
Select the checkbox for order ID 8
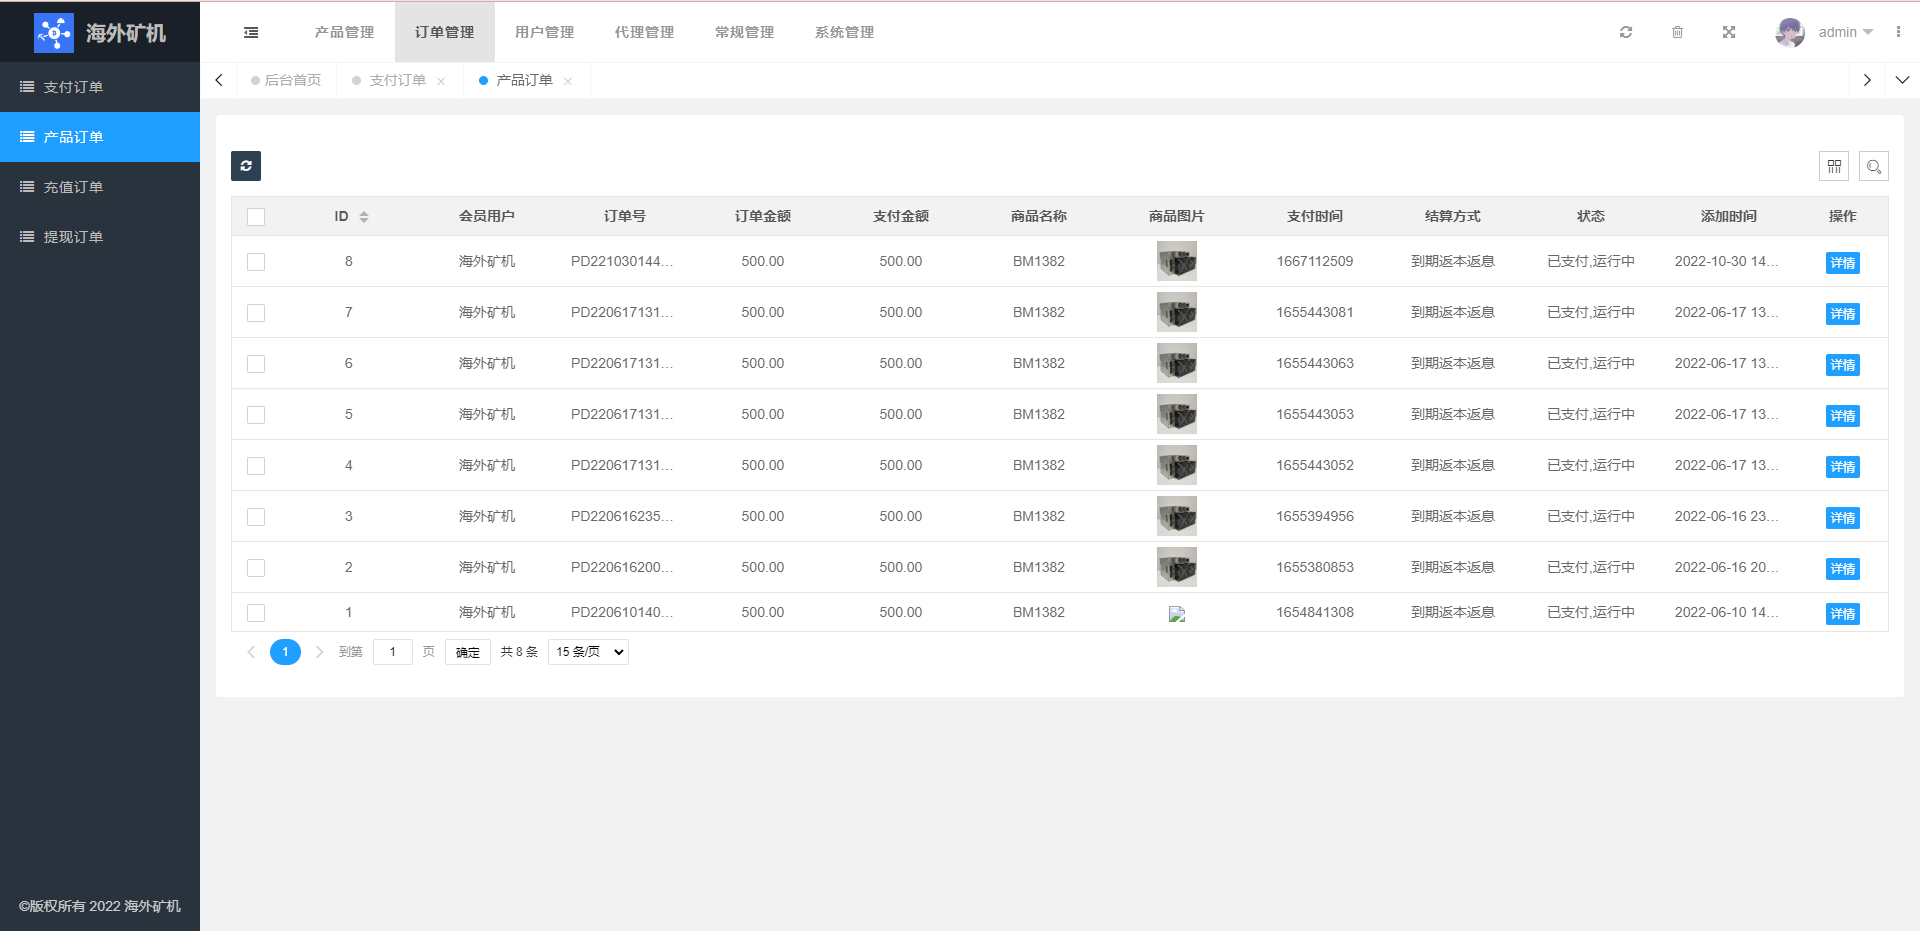pos(256,262)
